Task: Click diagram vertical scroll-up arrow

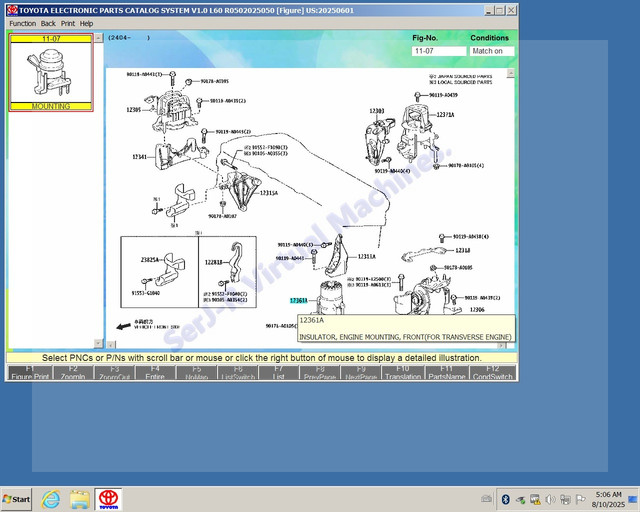Action: (510, 73)
